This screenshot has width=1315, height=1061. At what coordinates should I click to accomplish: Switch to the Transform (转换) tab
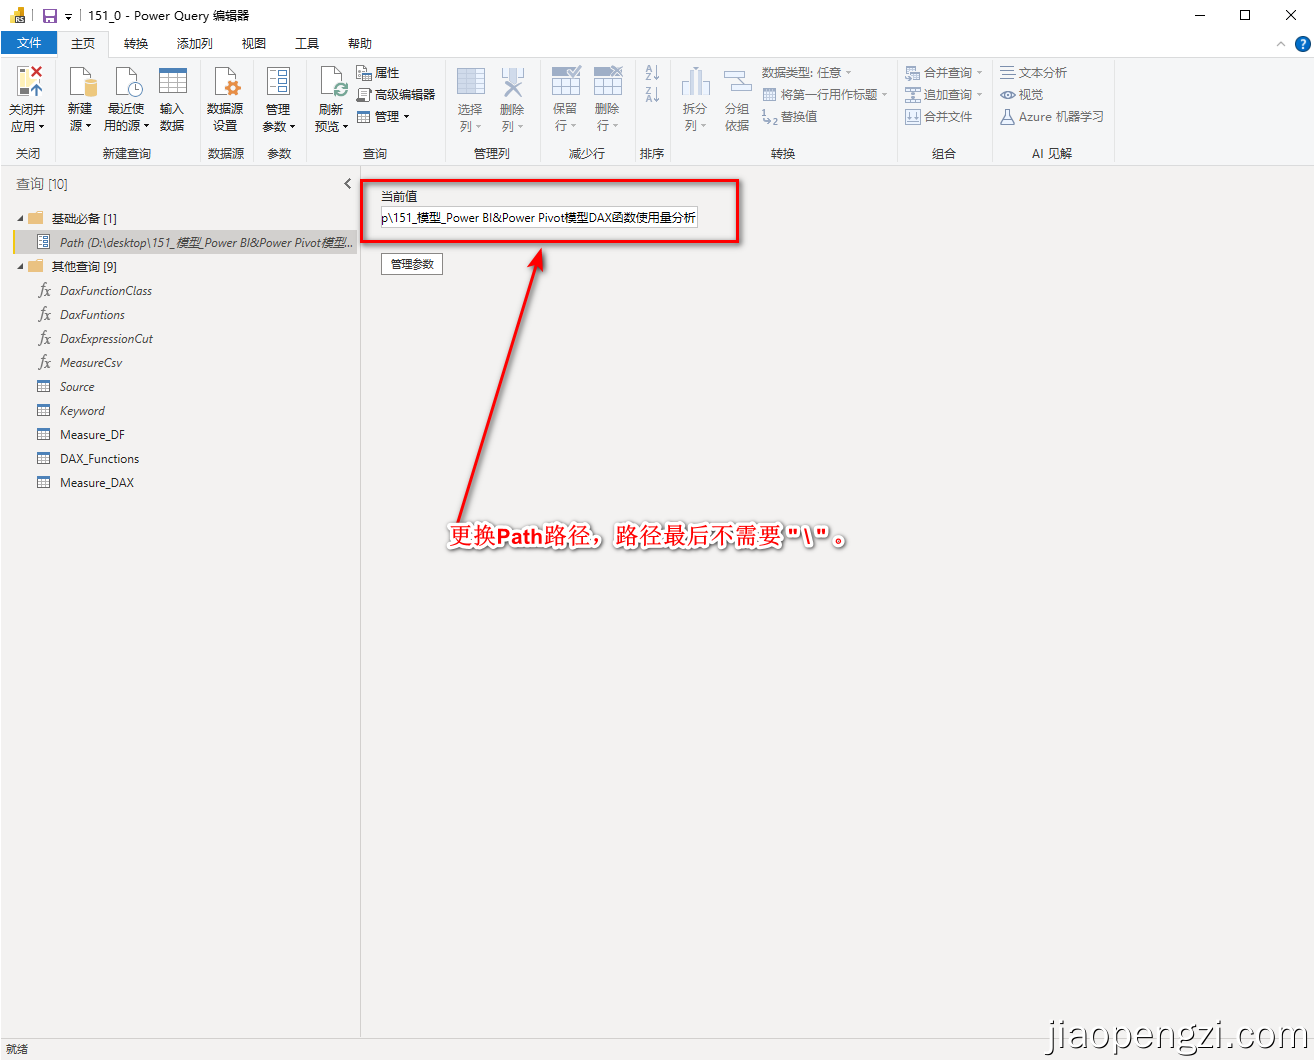click(x=136, y=44)
